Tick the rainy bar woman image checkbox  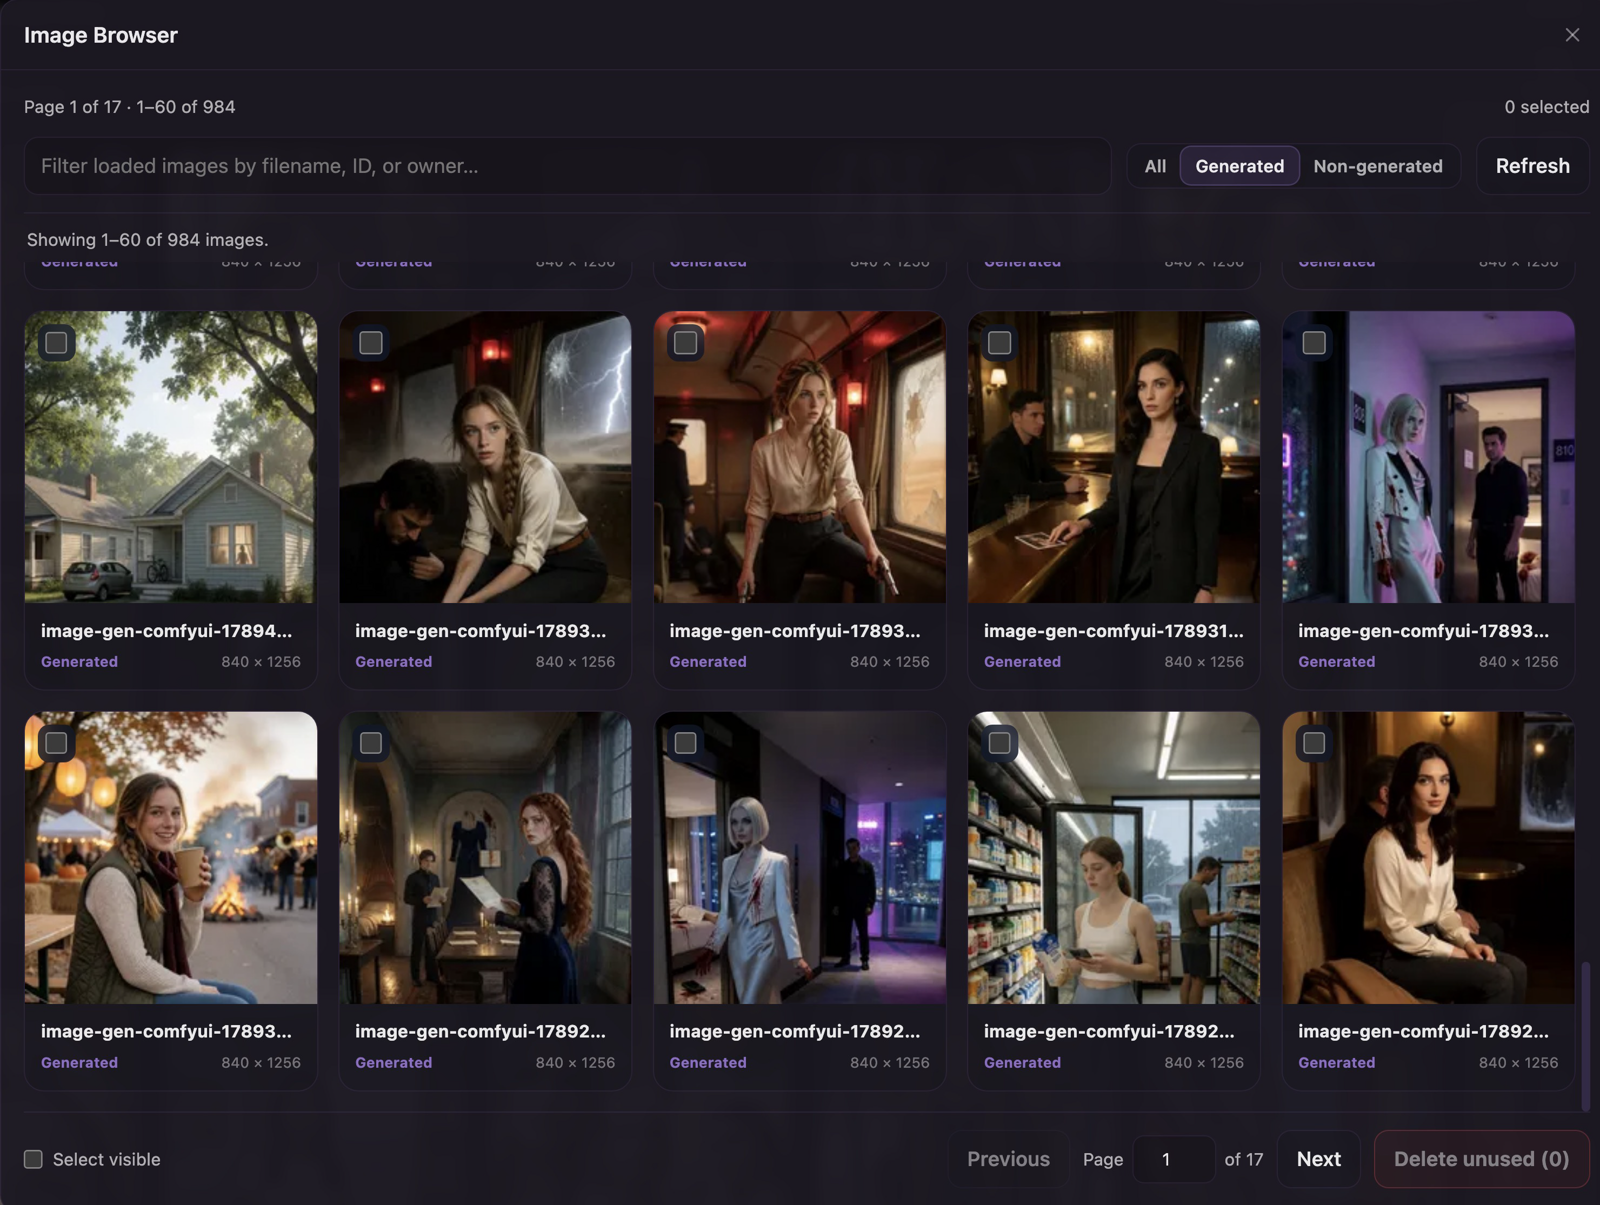(999, 343)
